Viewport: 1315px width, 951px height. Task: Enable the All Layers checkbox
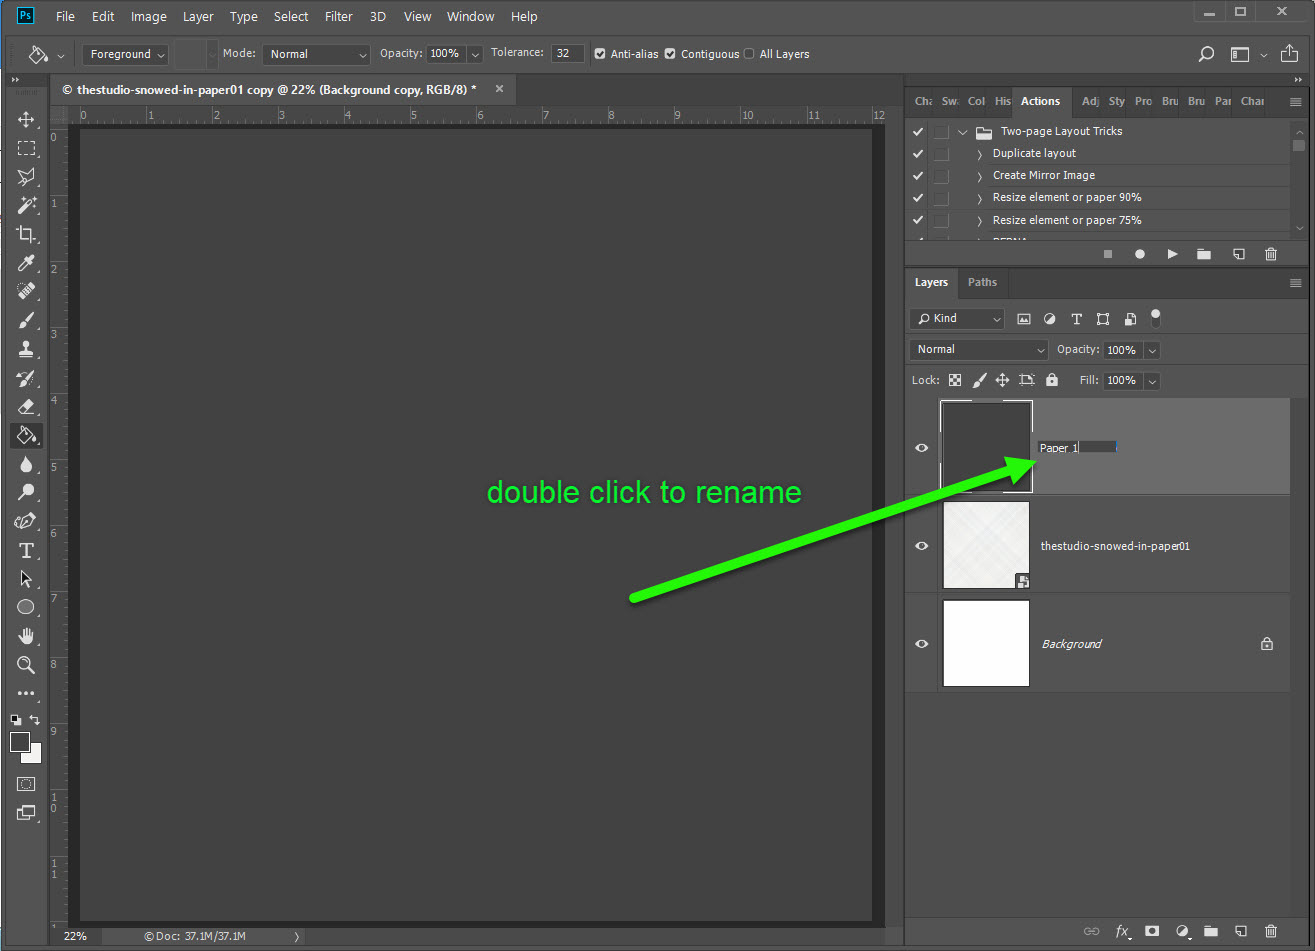point(749,54)
